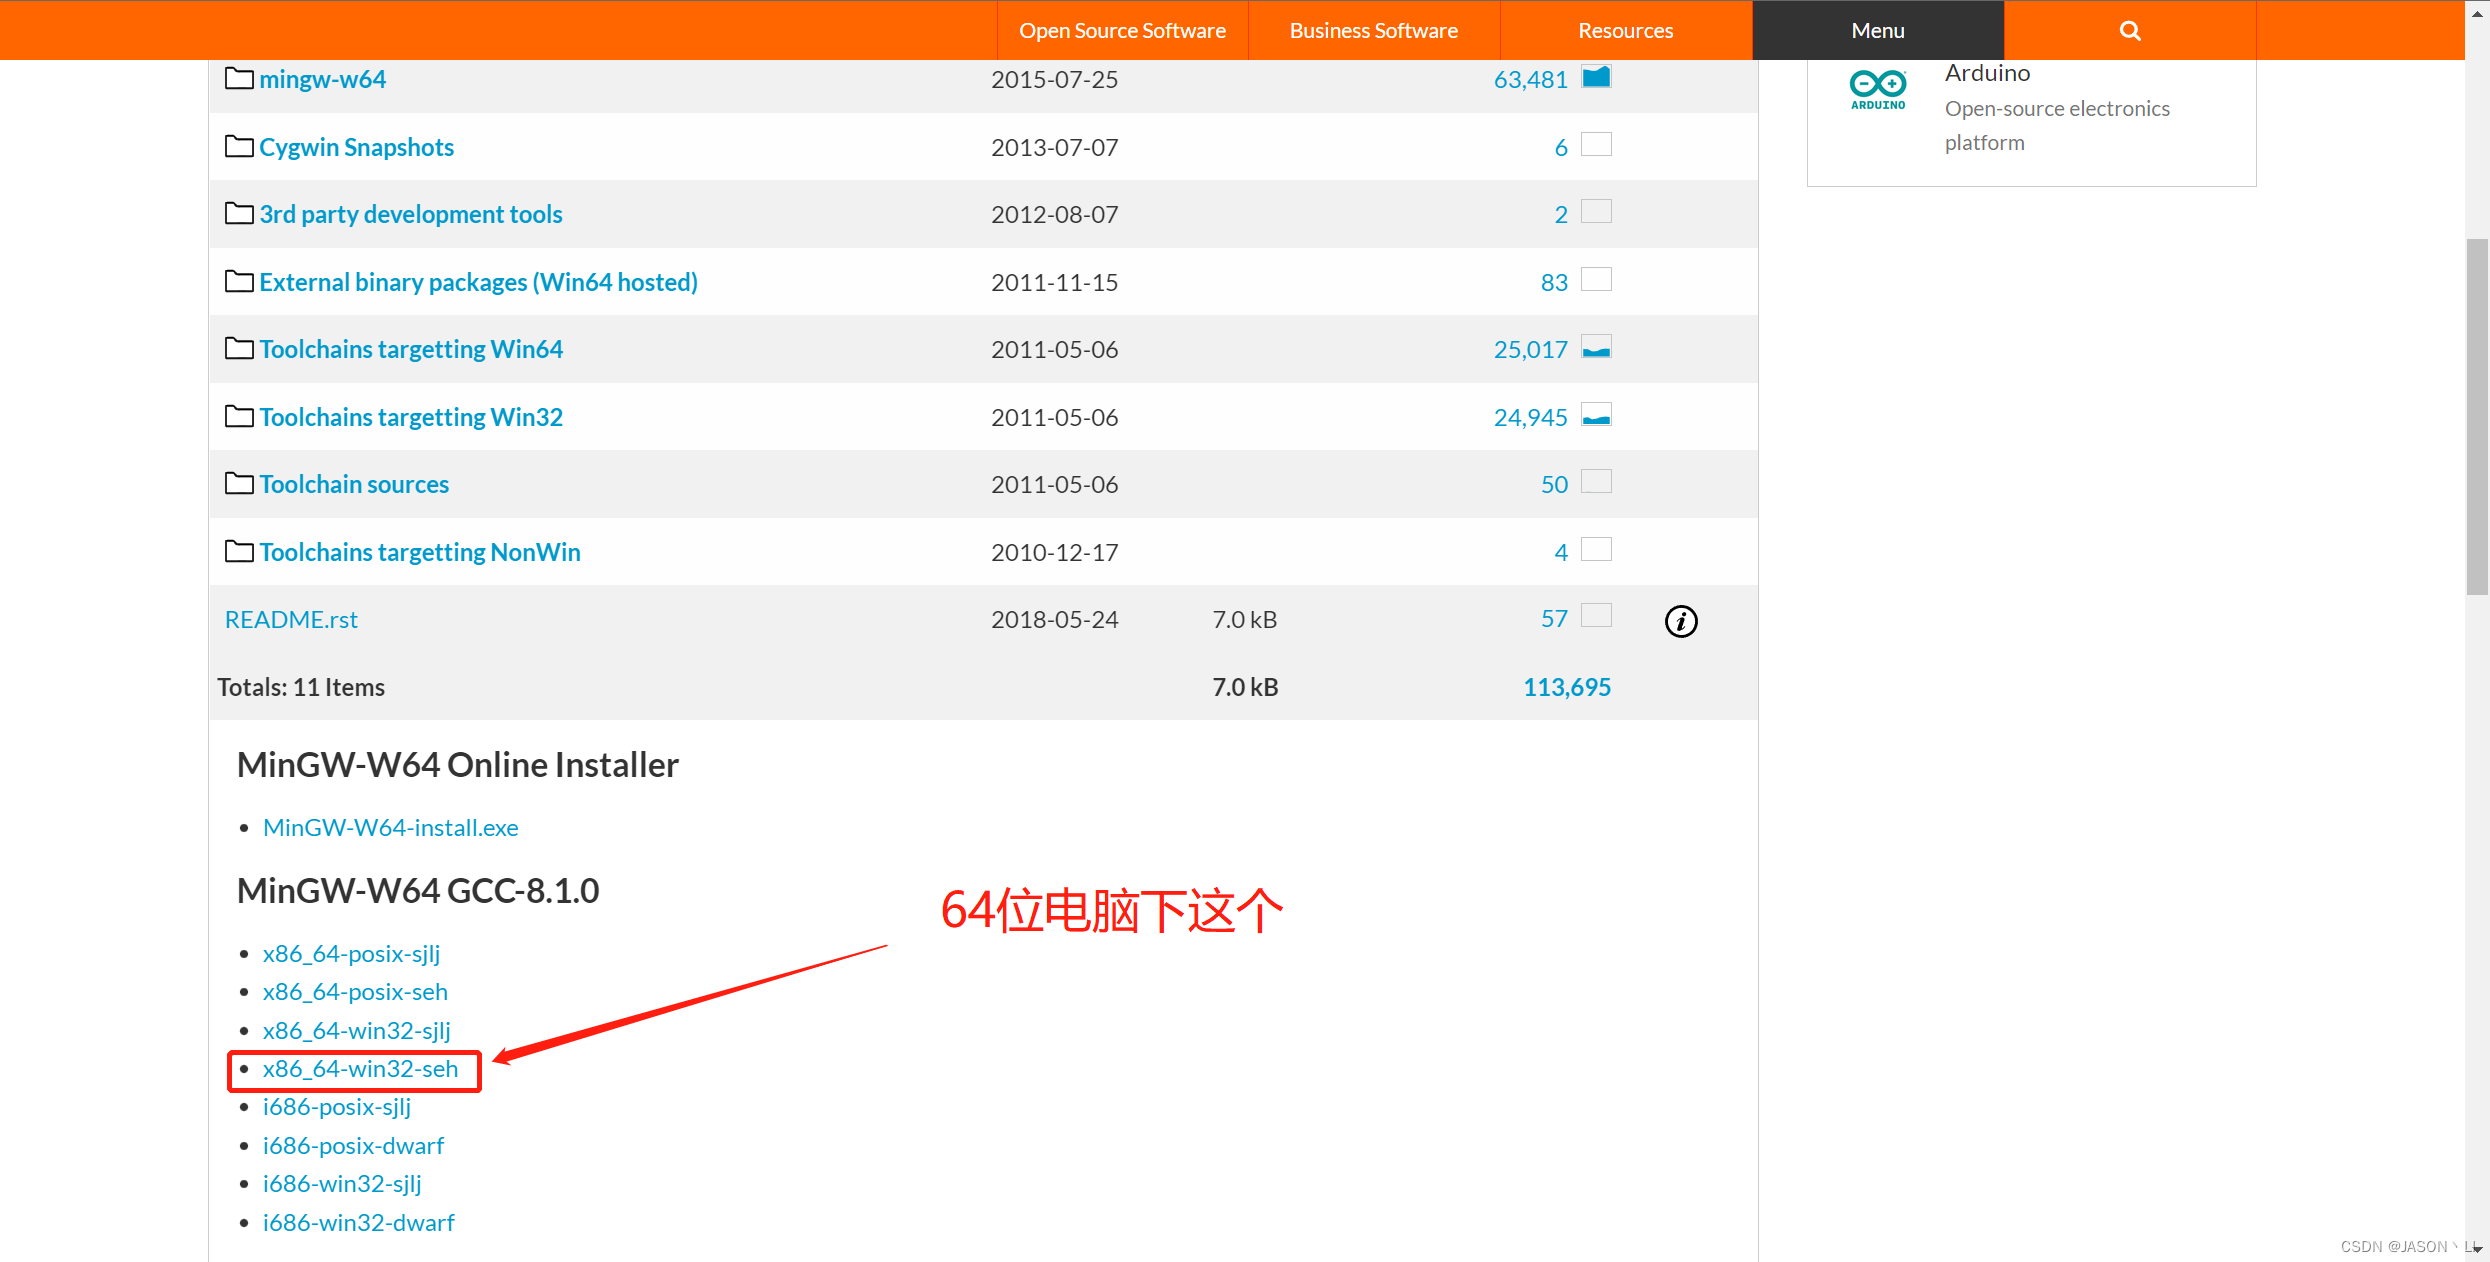Click the folder icon beside Cygwin Snapshots
The width and height of the screenshot is (2490, 1262).
pos(238,145)
